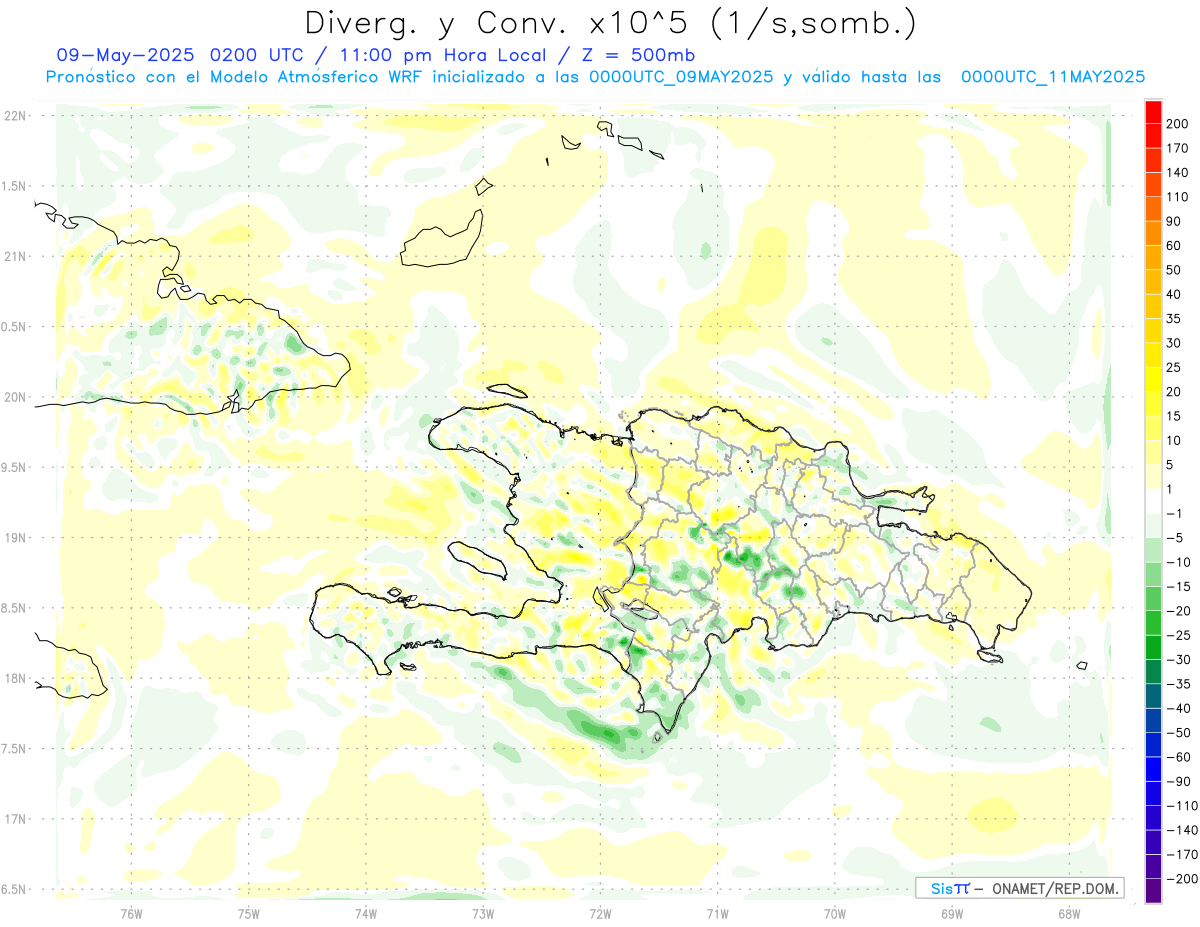This screenshot has height=927, width=1200.
Task: Click the '6.5N' latitude label
Action: (15, 890)
